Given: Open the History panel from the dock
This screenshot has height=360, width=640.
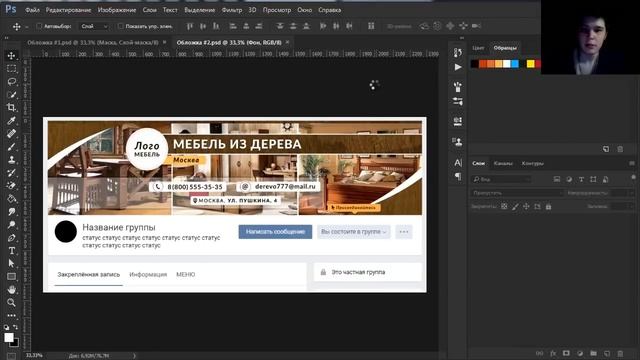Looking at the screenshot, I should click(458, 52).
